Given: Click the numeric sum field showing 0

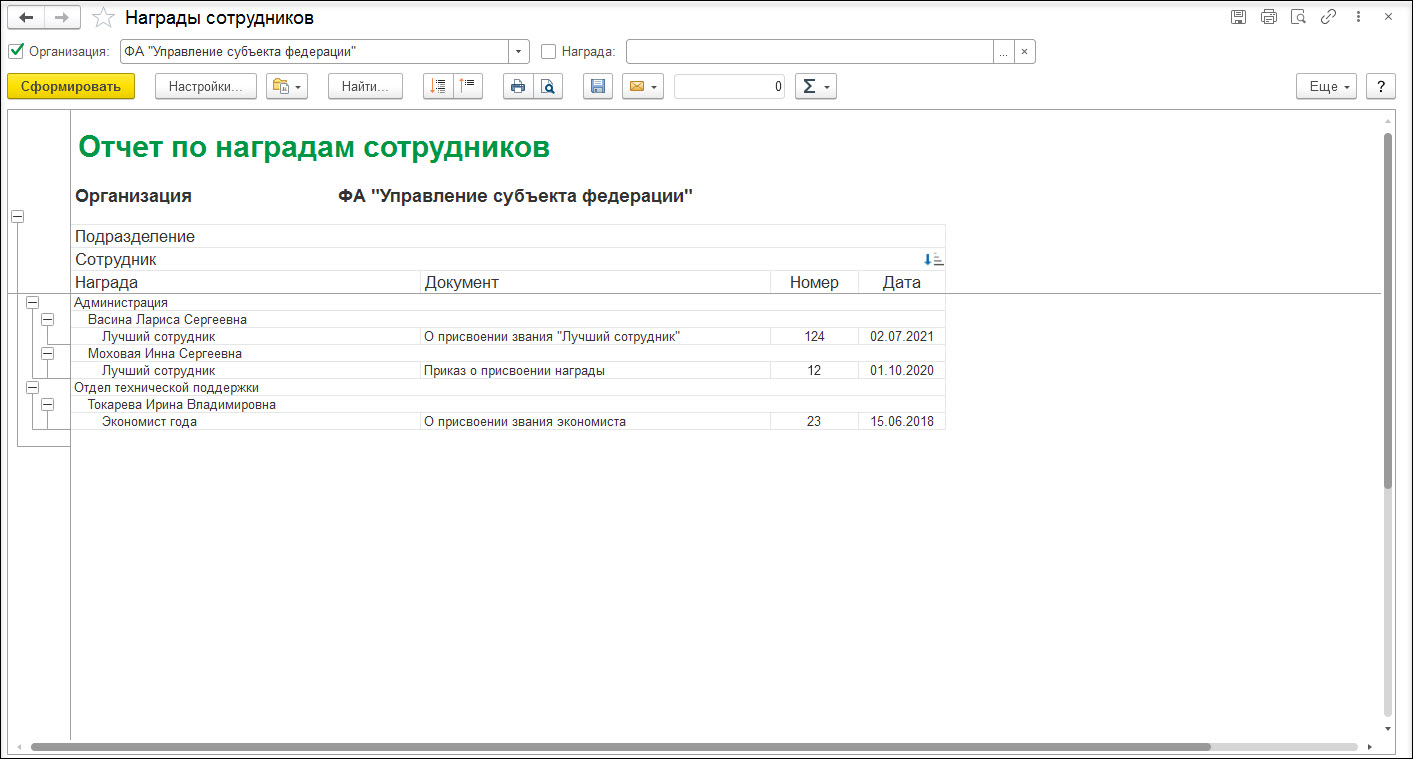Looking at the screenshot, I should pyautogui.click(x=729, y=87).
